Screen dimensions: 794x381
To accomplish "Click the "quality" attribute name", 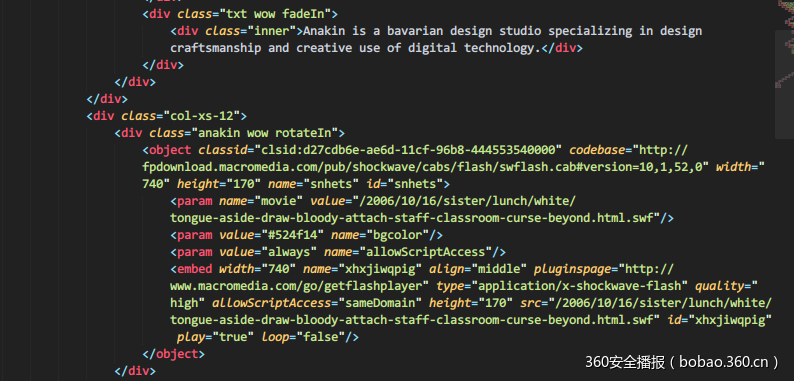I will click(x=720, y=286).
